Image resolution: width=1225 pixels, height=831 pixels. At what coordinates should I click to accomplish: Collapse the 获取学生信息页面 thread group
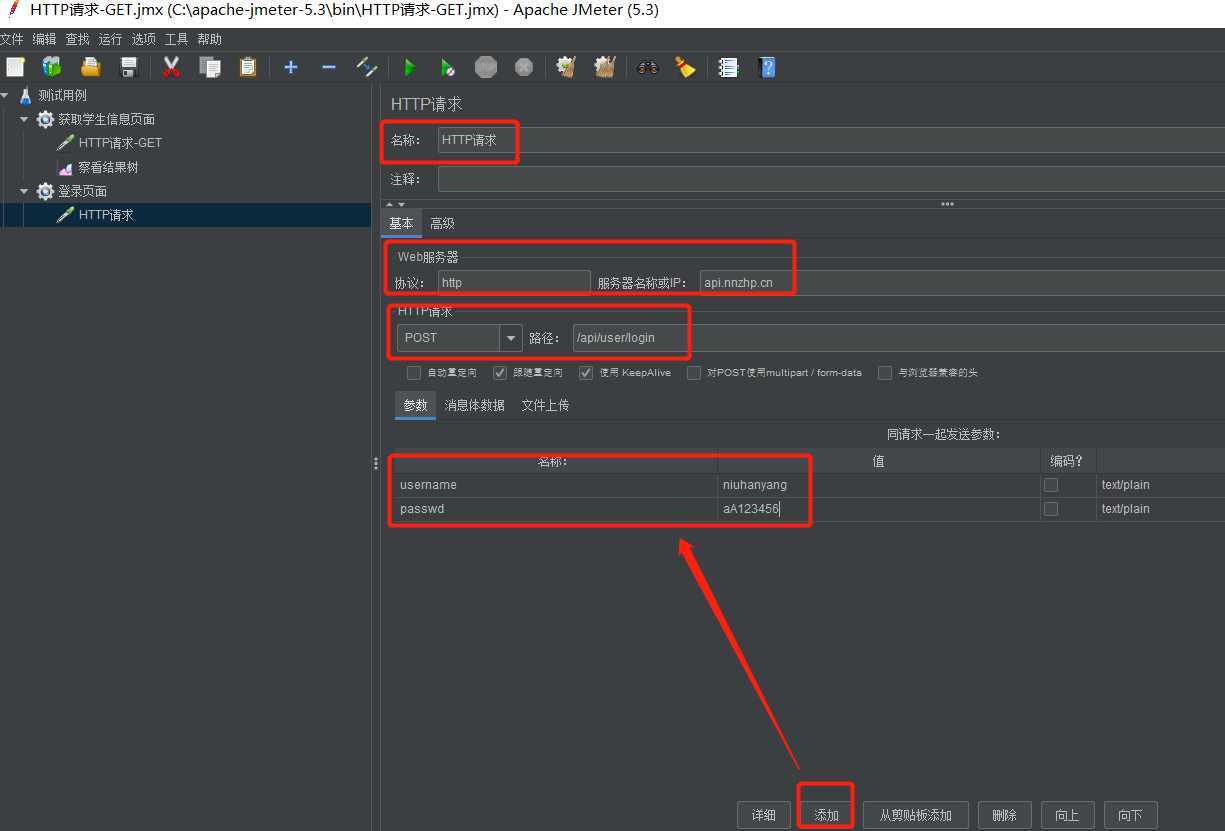(25, 119)
